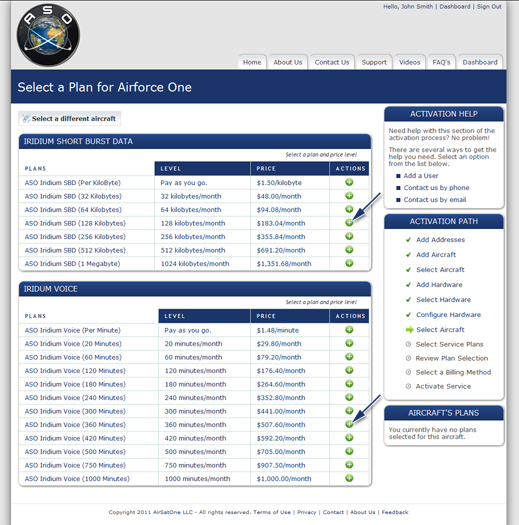Add the Voice Per Minute plan
The image size is (519, 525).
point(349,330)
